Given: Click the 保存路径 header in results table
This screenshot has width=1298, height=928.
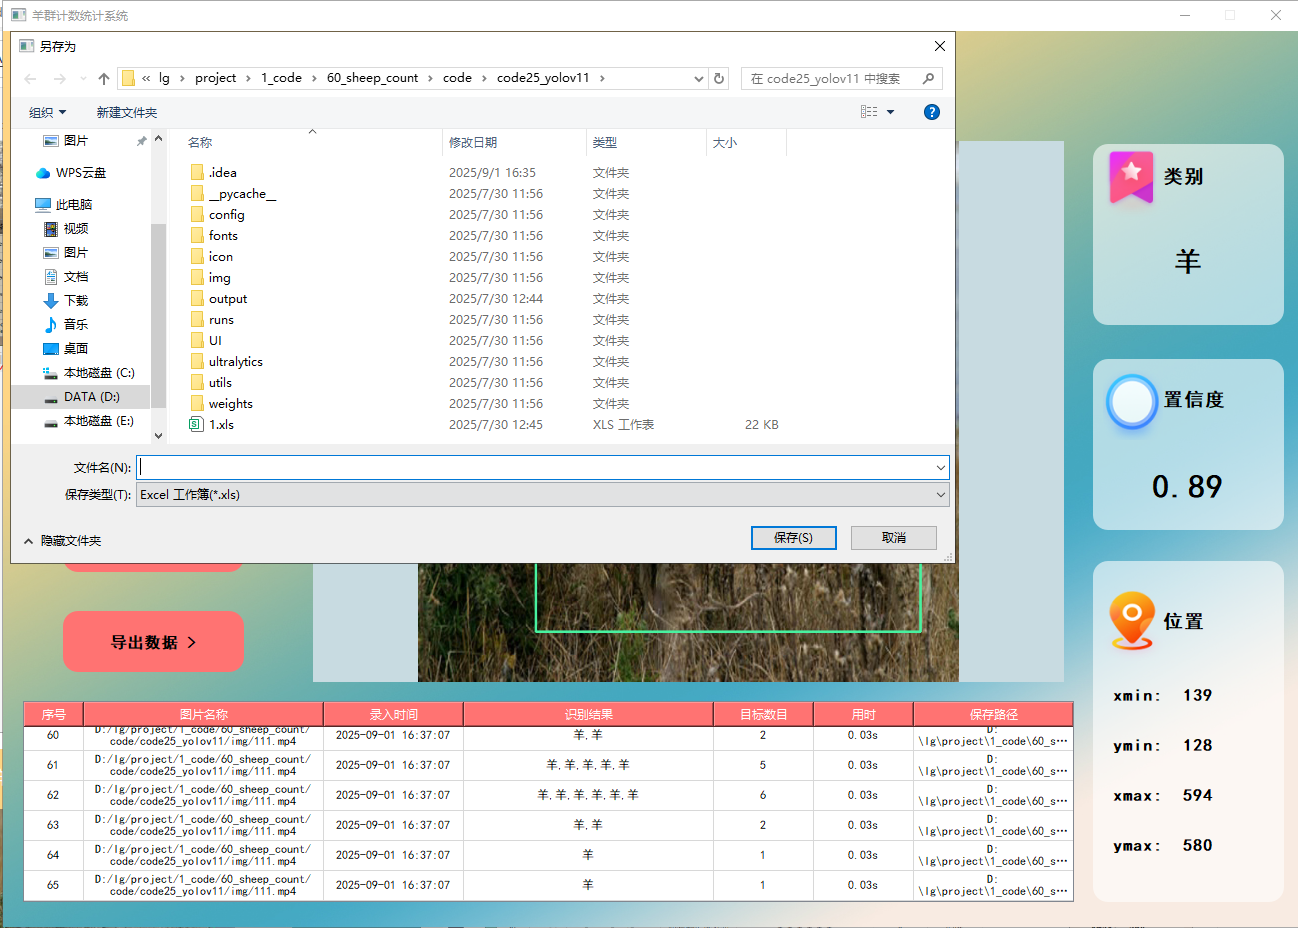Looking at the screenshot, I should [993, 714].
